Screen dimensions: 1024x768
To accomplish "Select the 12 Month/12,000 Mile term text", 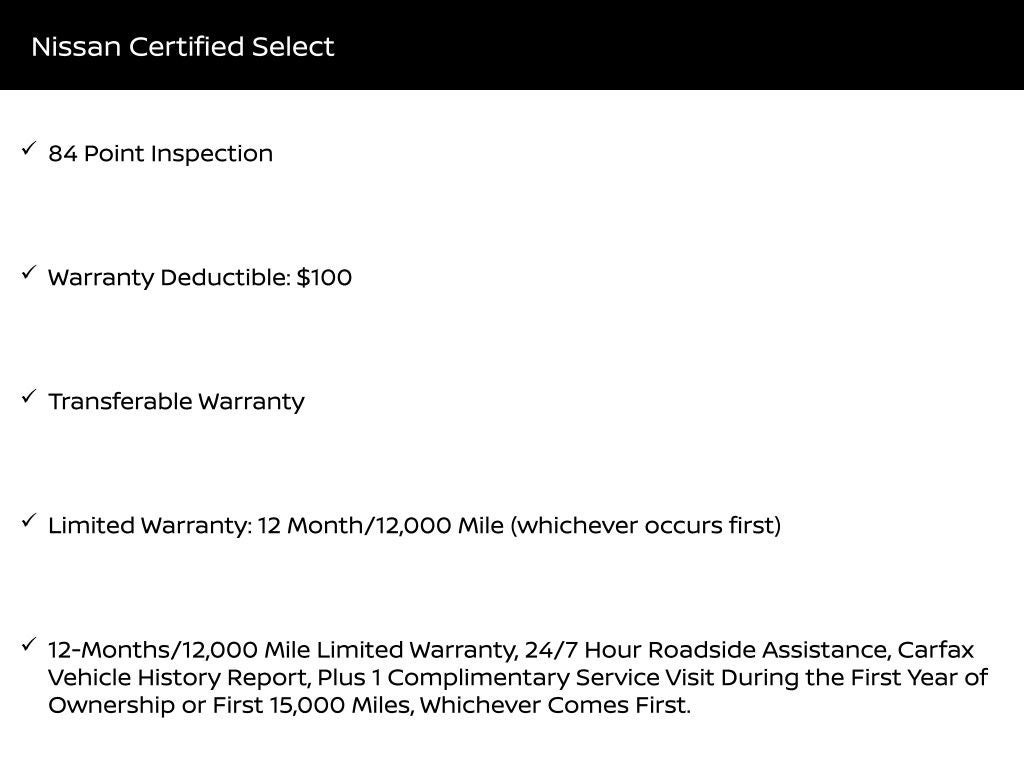I will coord(380,526).
